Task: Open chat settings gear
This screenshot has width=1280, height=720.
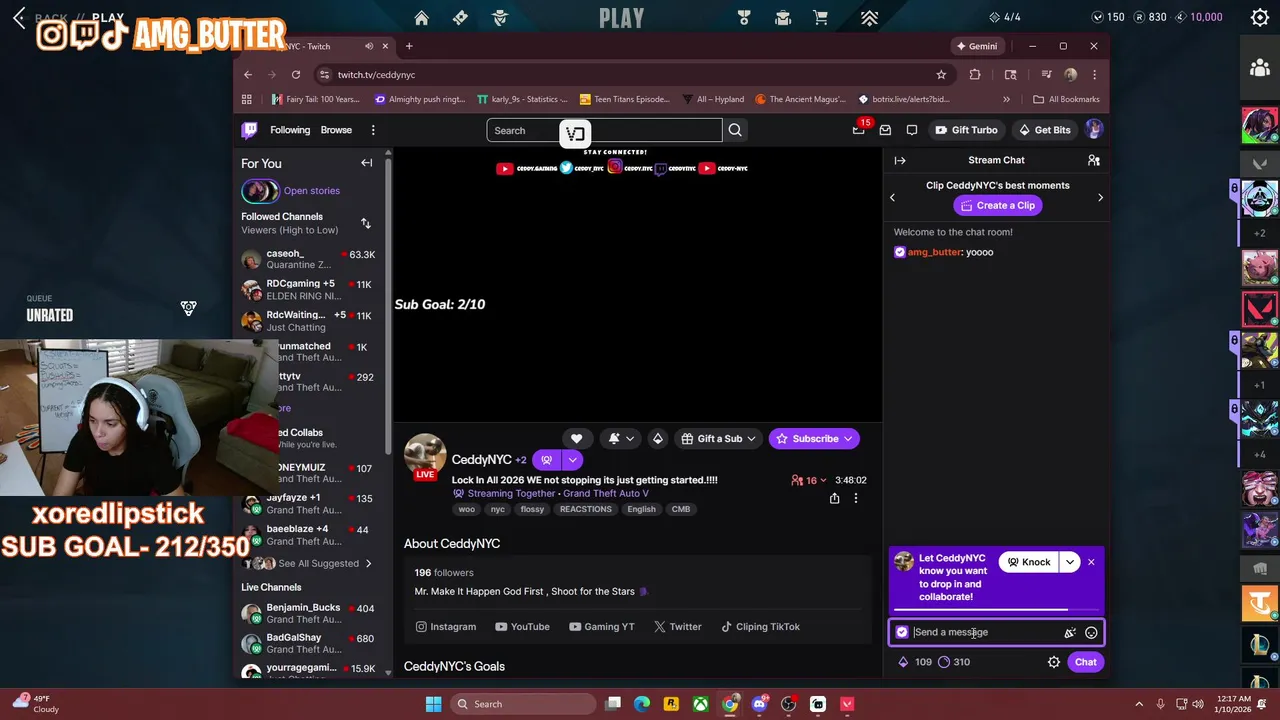Action: [1053, 662]
